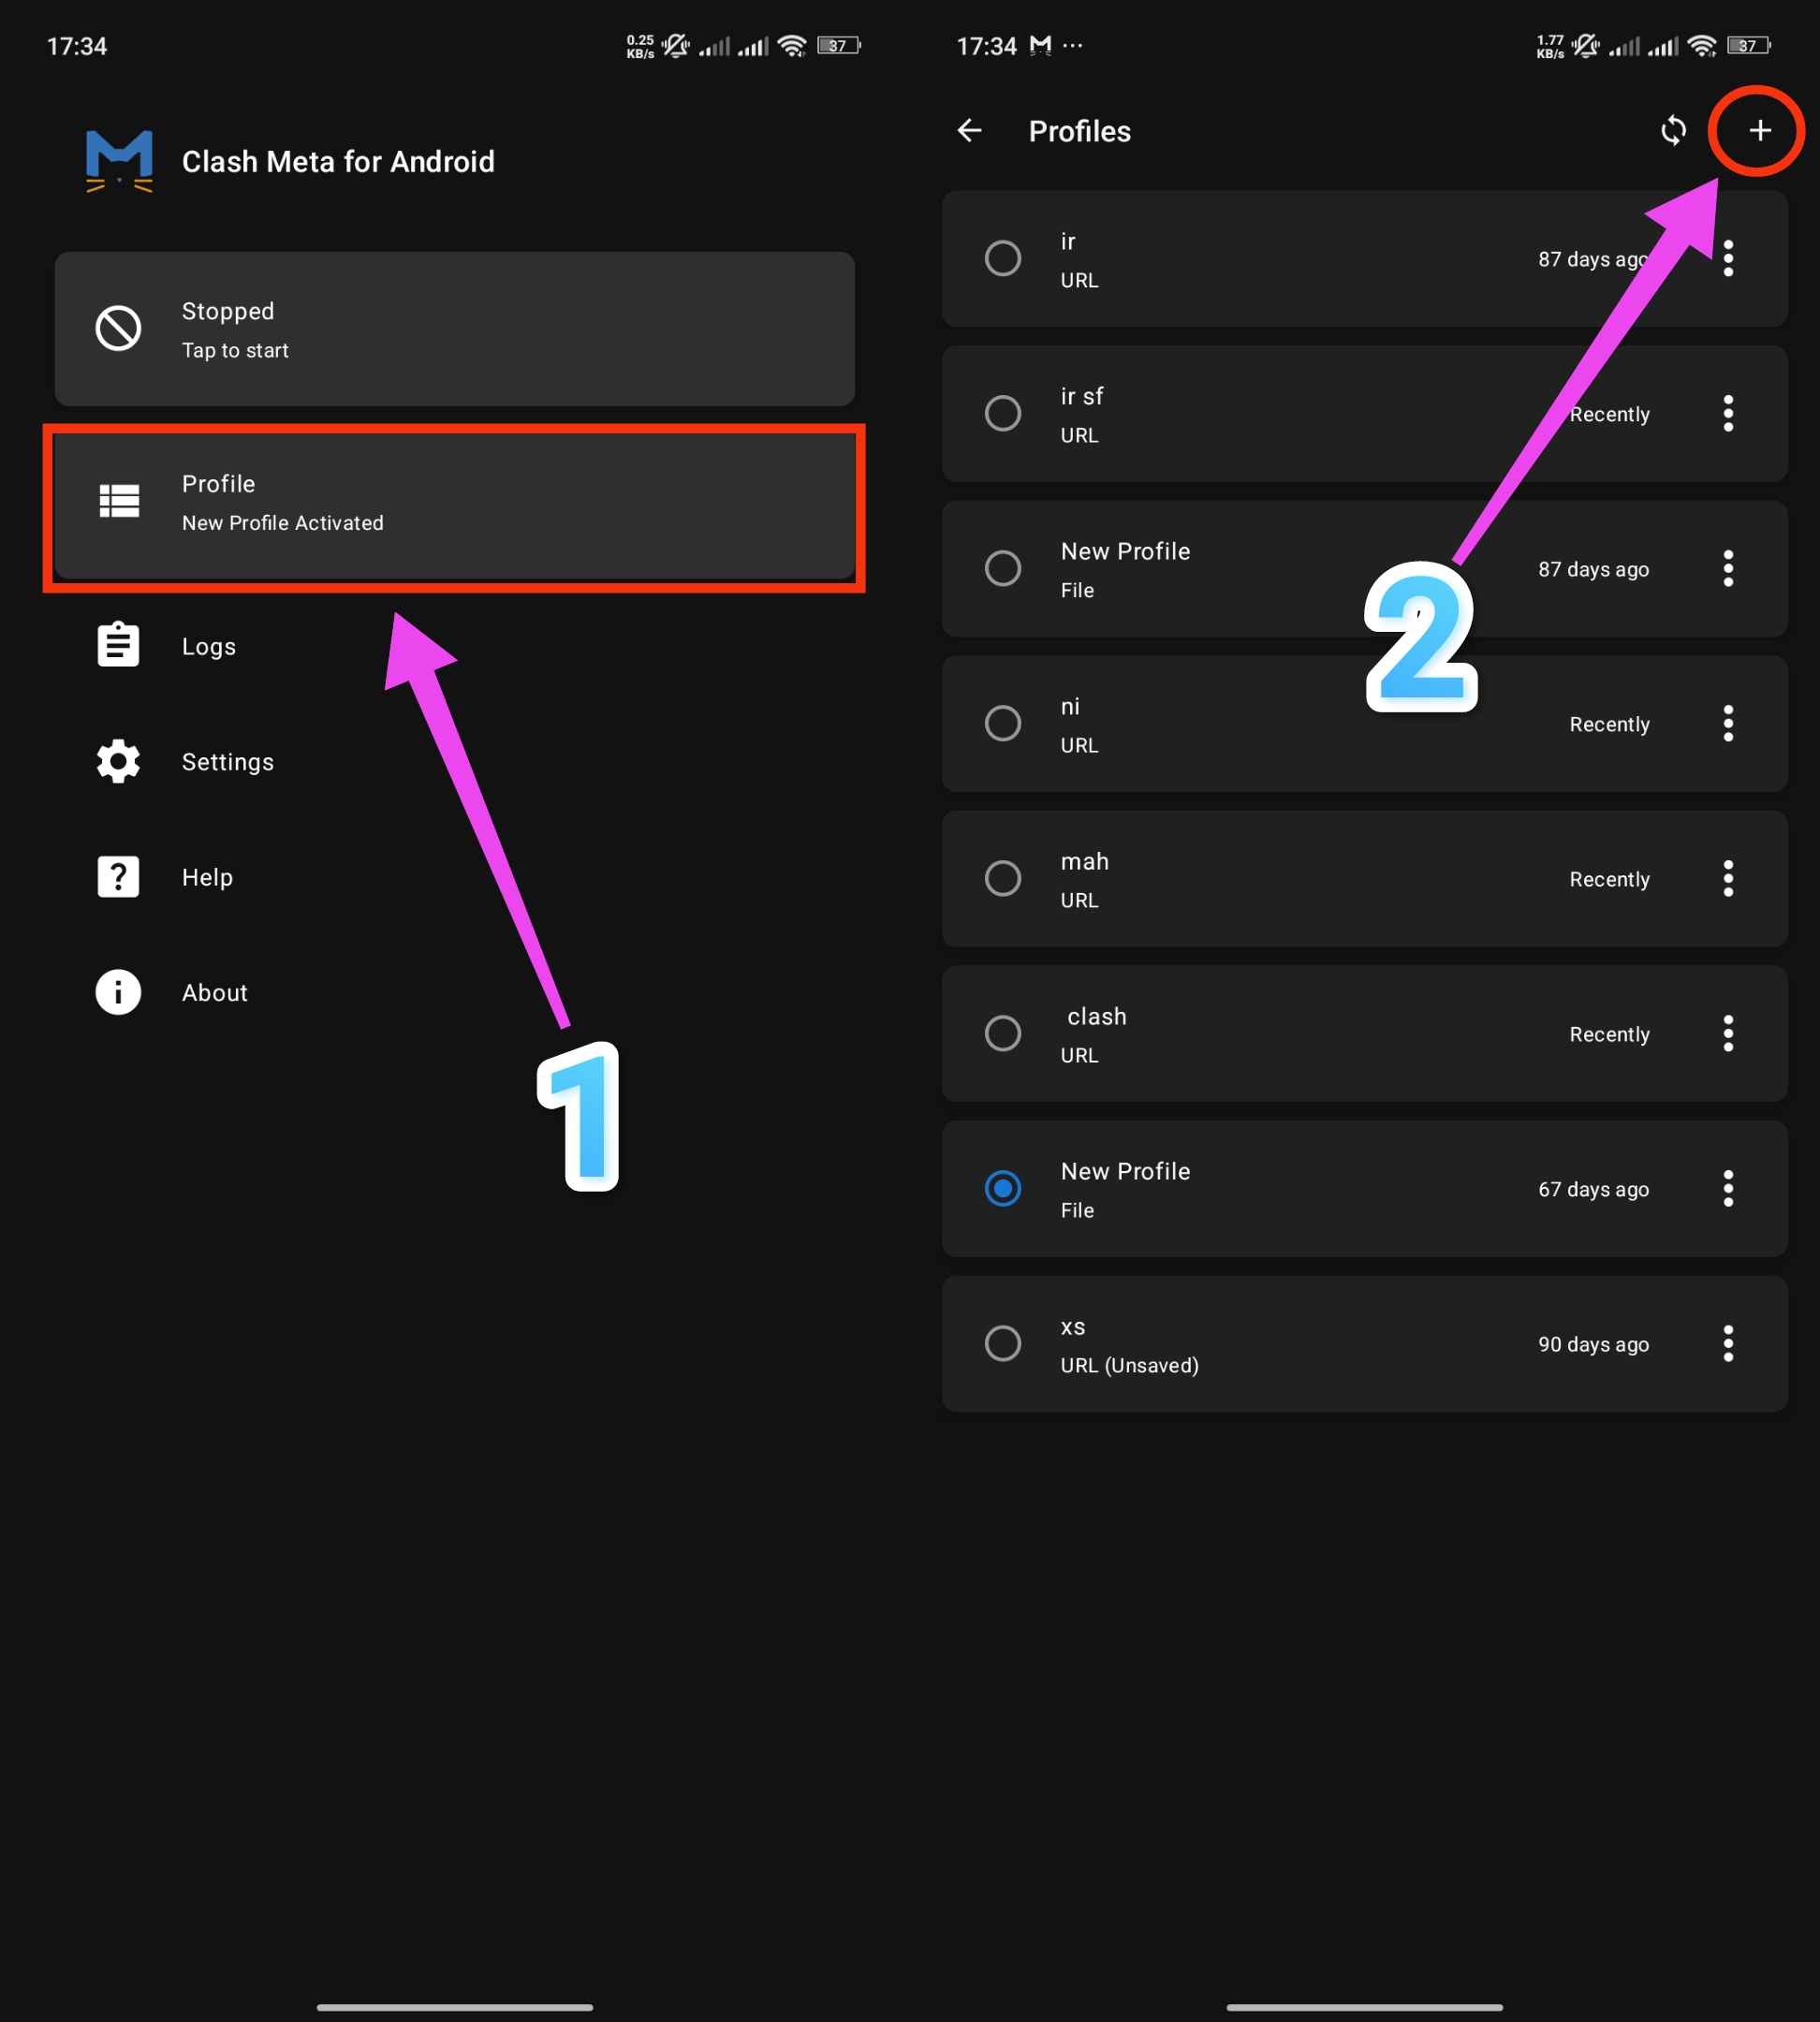Tap 'Stopped Tap to start' button

pyautogui.click(x=454, y=329)
